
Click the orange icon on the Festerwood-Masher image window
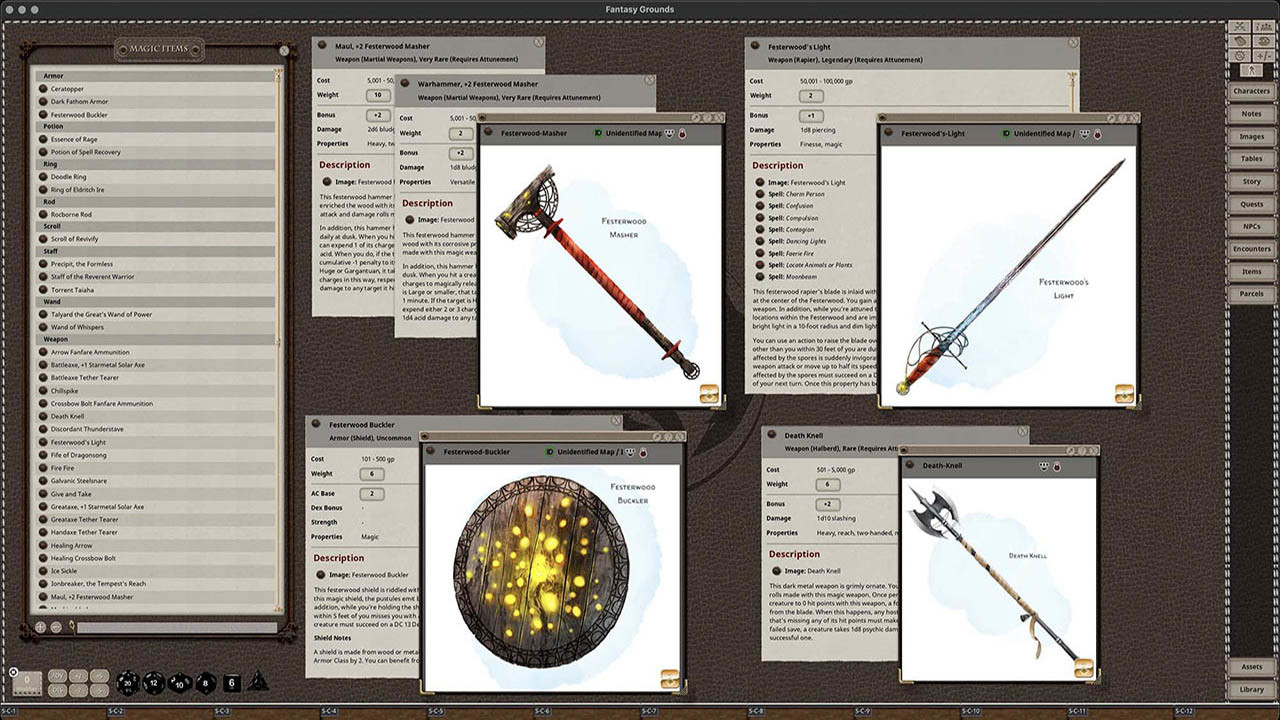coord(710,395)
